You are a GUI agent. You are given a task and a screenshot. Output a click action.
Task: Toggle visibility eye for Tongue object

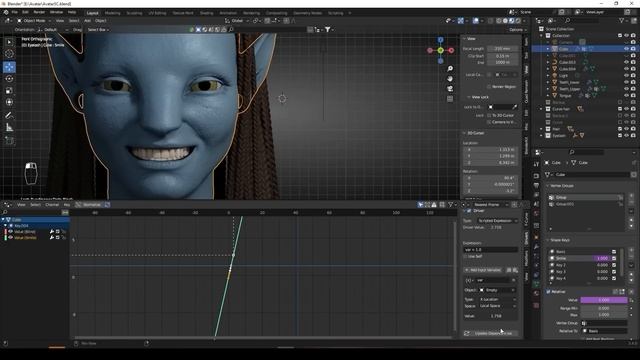[626, 96]
